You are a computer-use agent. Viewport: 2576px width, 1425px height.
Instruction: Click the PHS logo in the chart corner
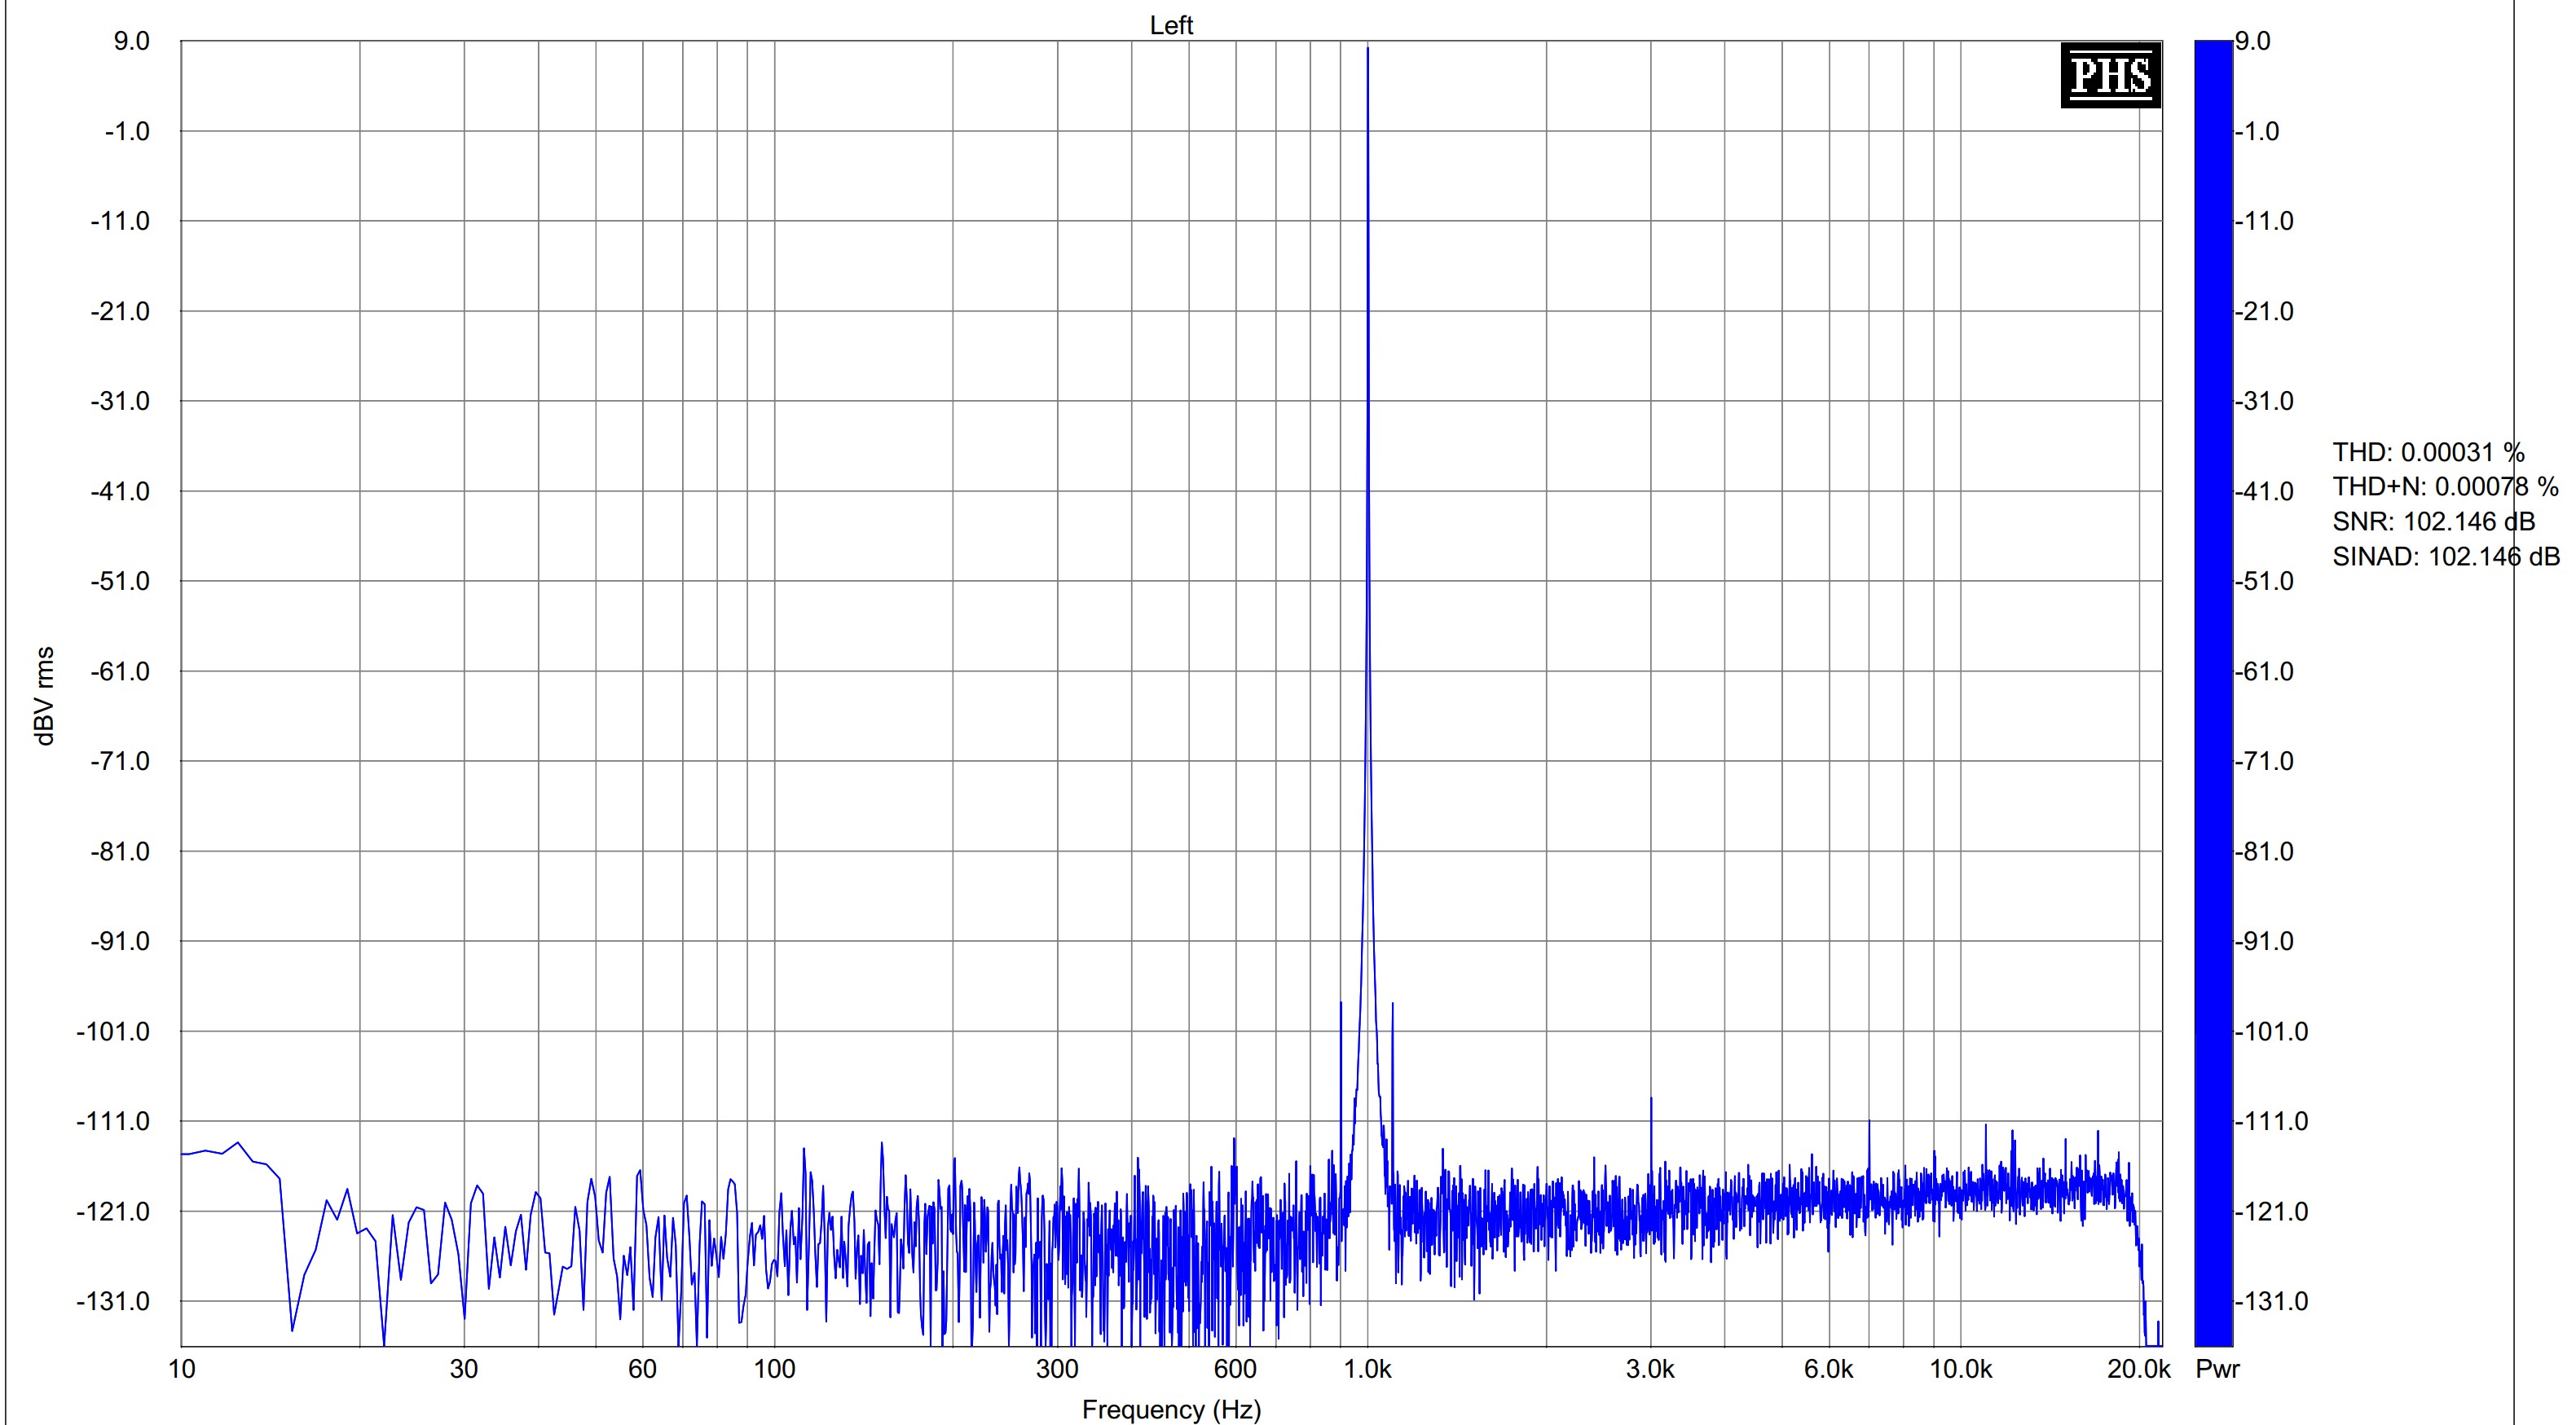coord(2110,75)
